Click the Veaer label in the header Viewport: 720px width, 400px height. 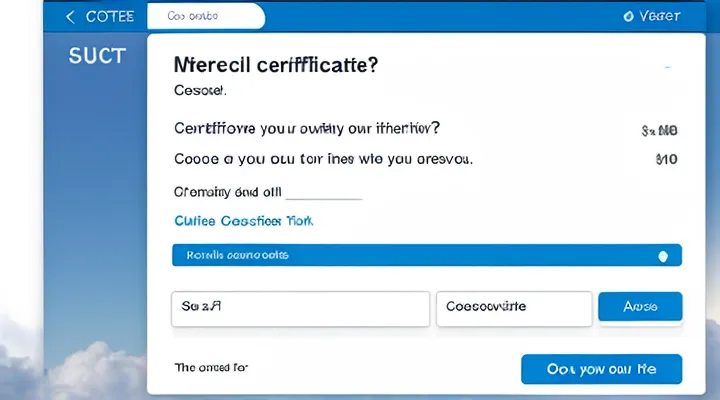[x=660, y=17]
